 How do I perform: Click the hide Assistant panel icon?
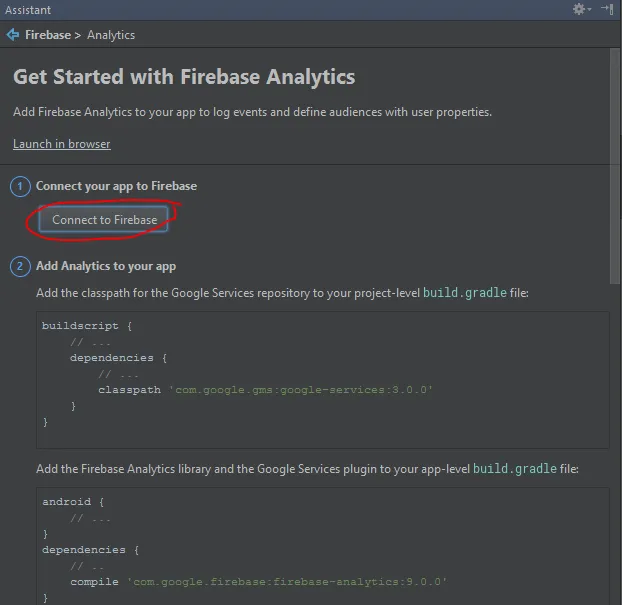point(607,9)
